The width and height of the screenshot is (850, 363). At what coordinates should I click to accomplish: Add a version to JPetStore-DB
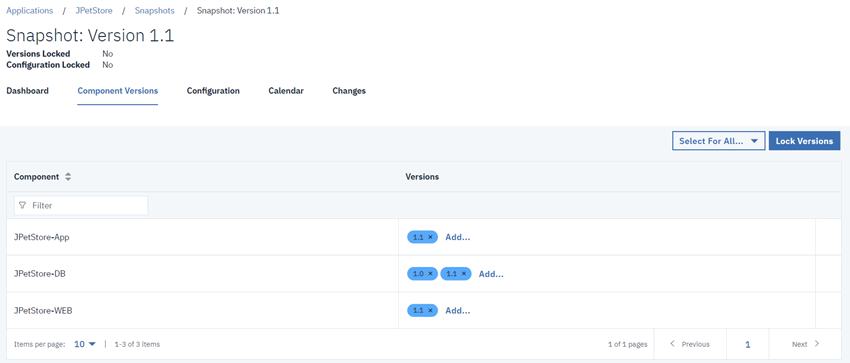(491, 274)
